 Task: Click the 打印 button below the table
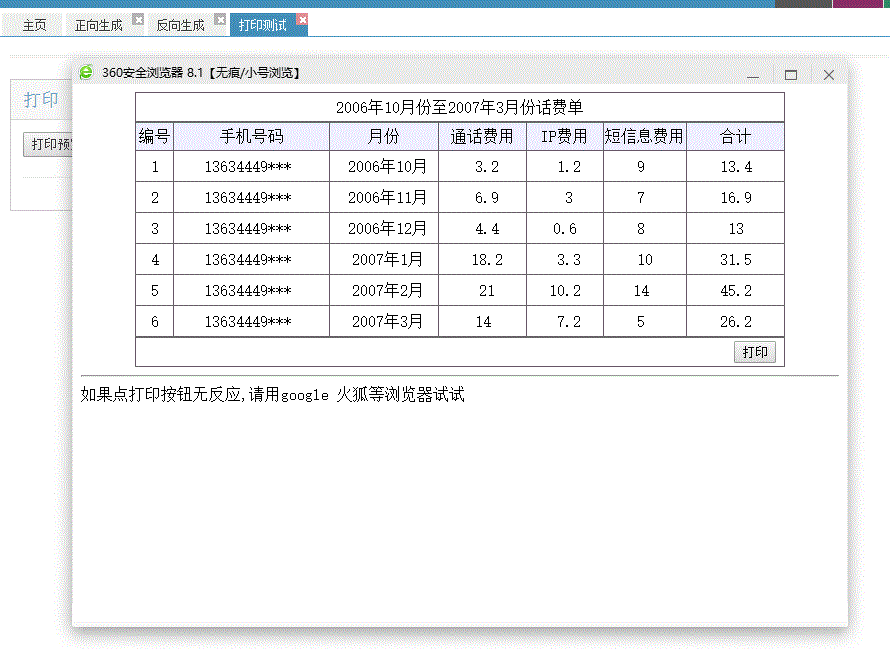tap(755, 352)
